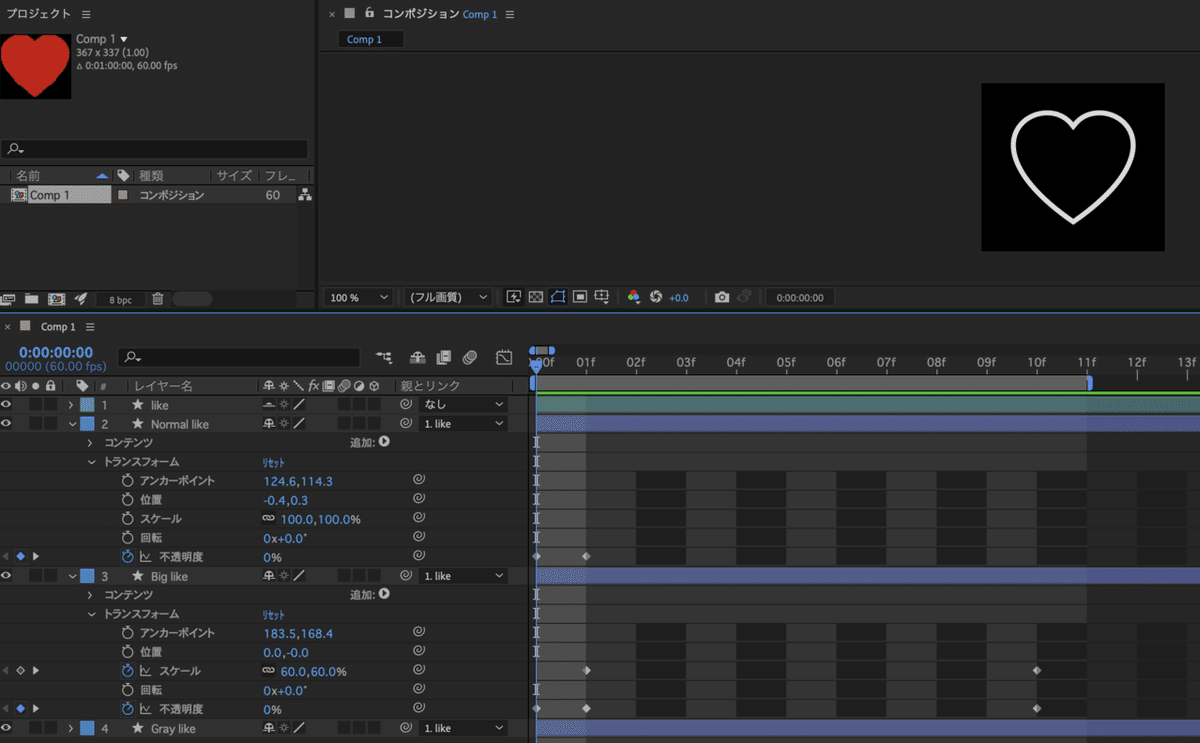The image size is (1200, 743).
Task: Collapse the Big like layer
Action: [72, 576]
